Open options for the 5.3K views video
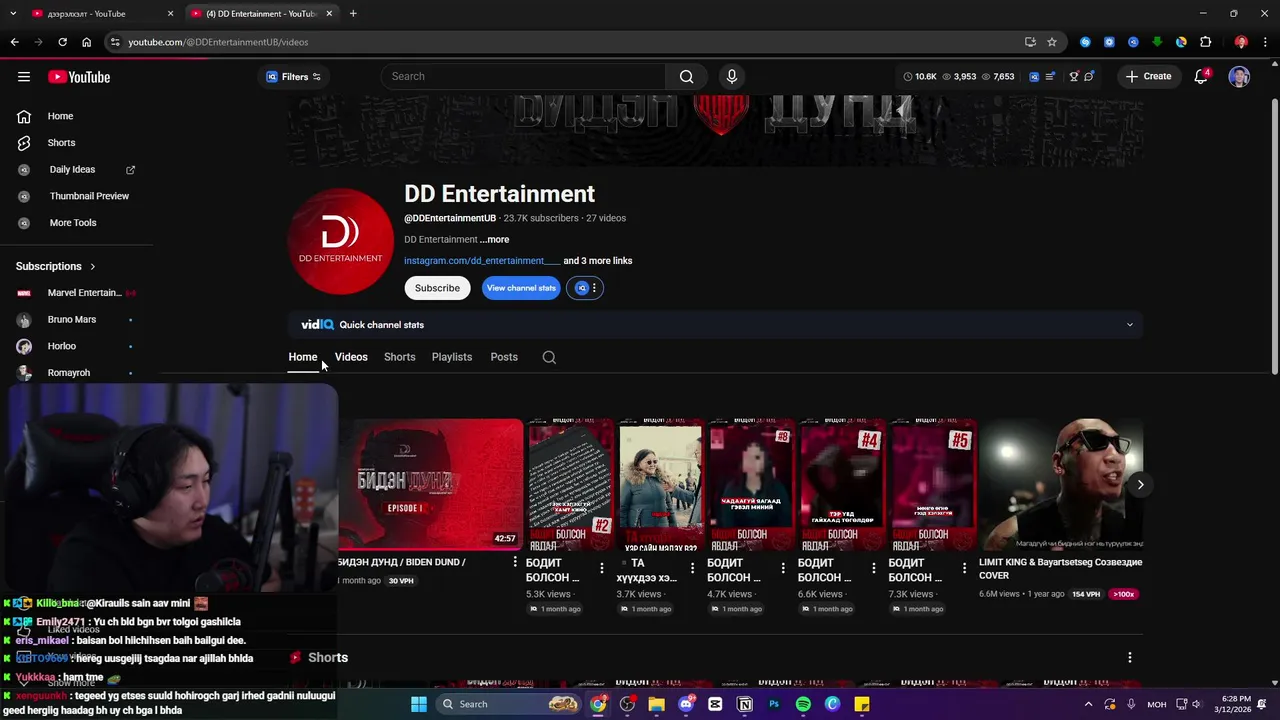1280x720 pixels. point(601,568)
